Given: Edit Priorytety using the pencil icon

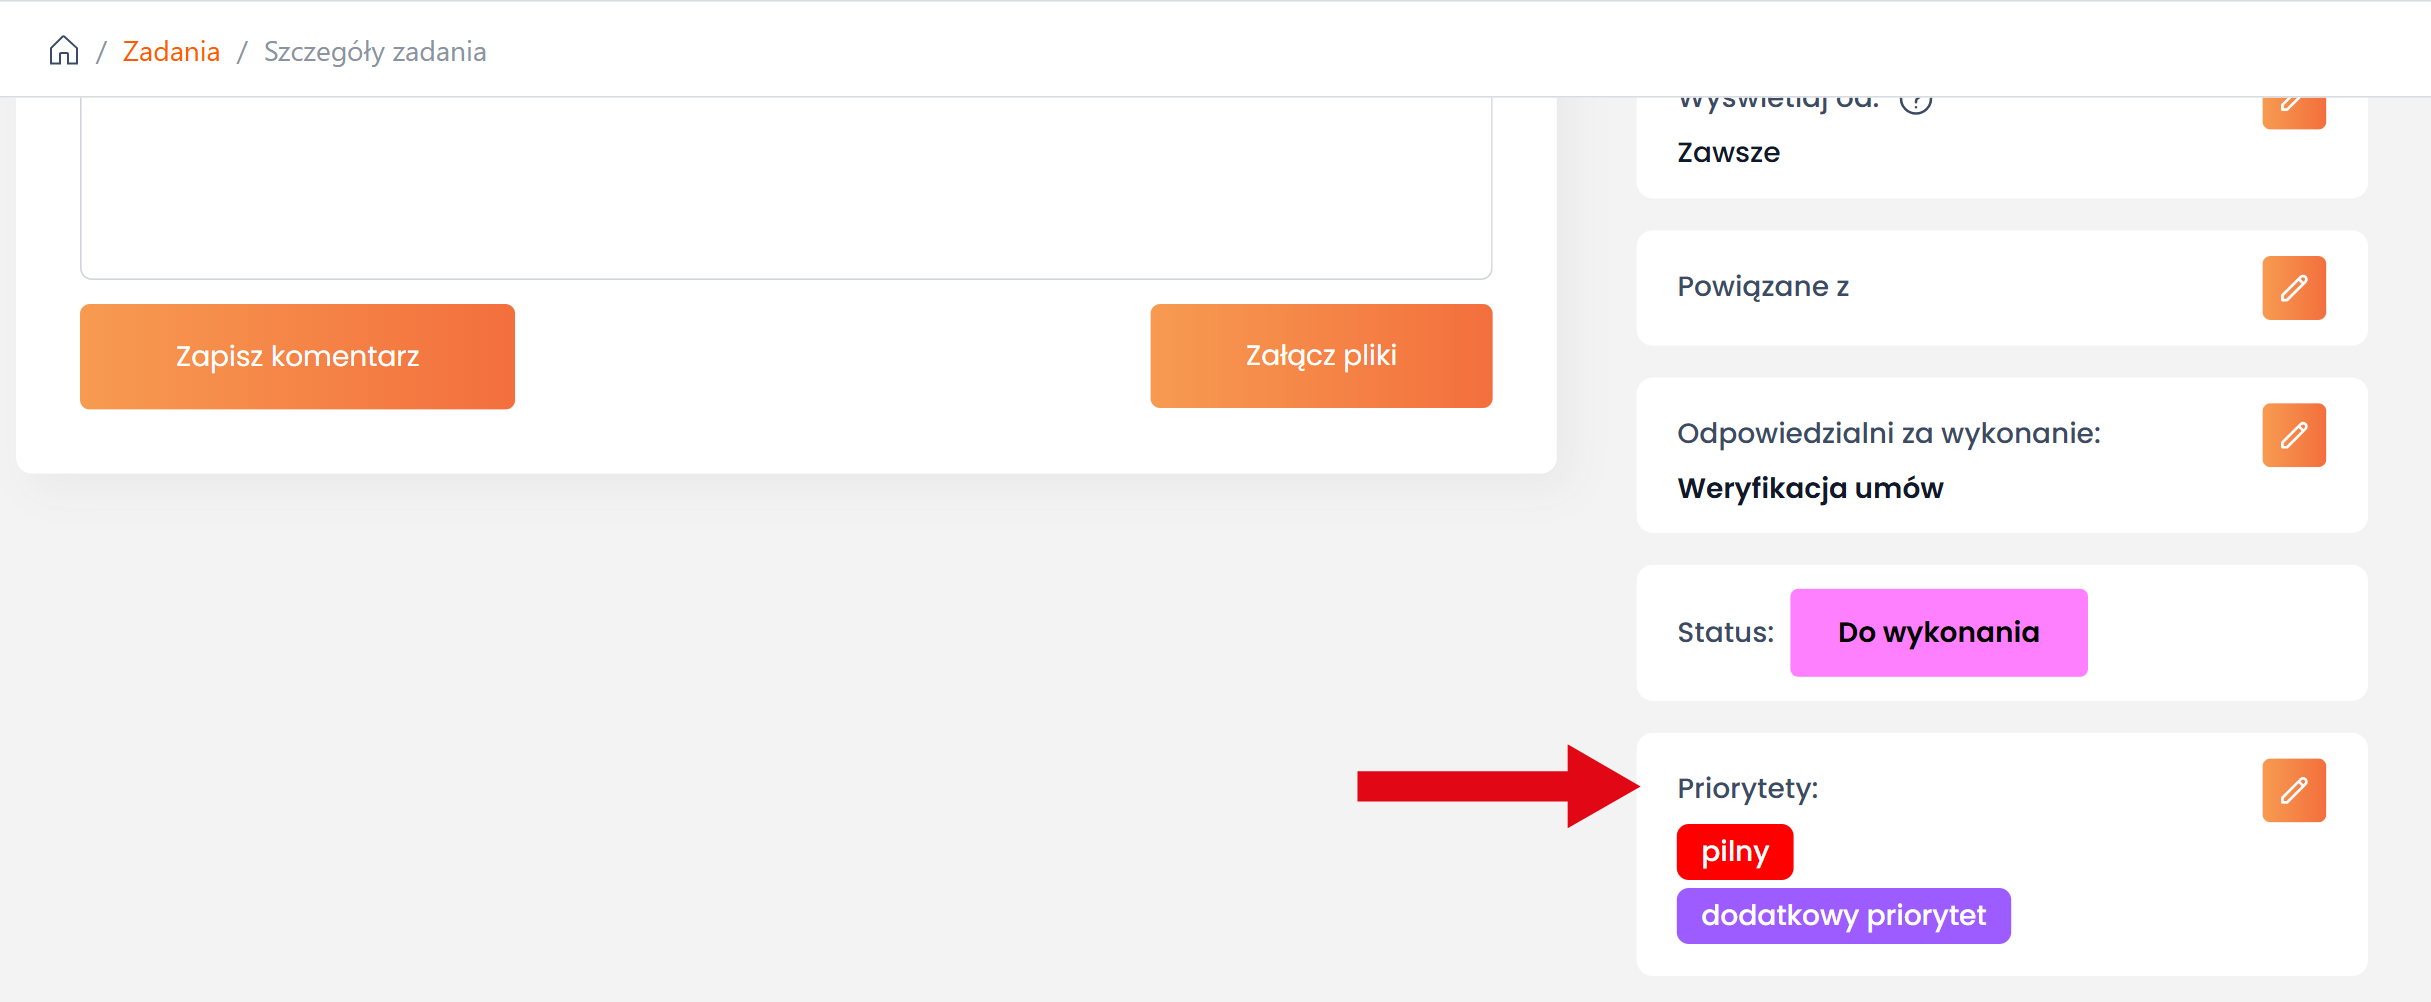Looking at the screenshot, I should pos(2293,790).
